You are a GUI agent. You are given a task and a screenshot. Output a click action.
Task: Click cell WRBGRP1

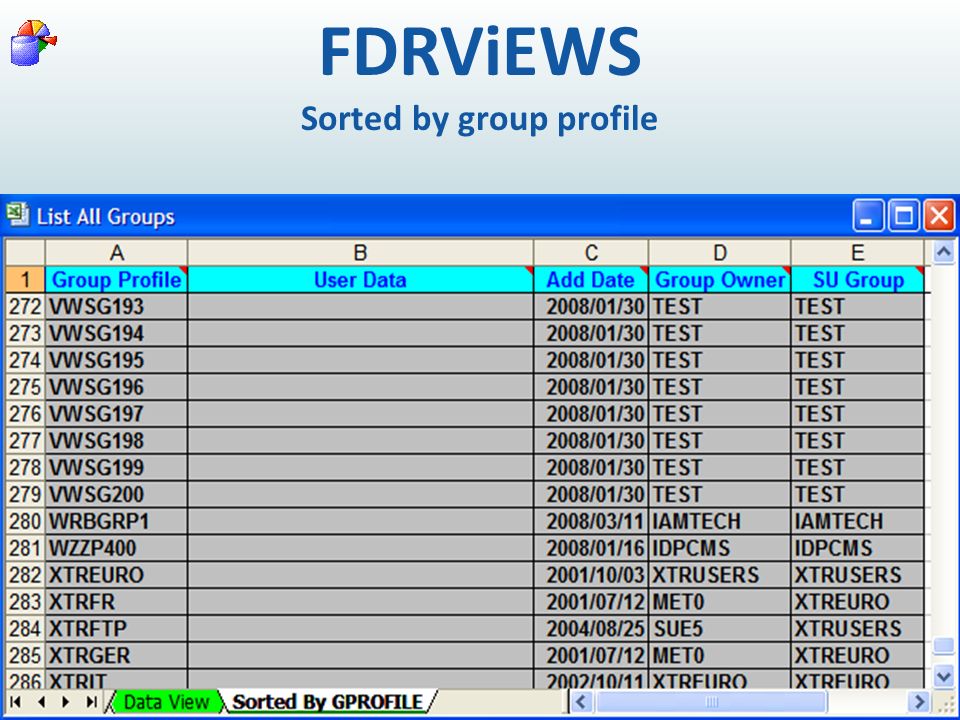pos(116,521)
